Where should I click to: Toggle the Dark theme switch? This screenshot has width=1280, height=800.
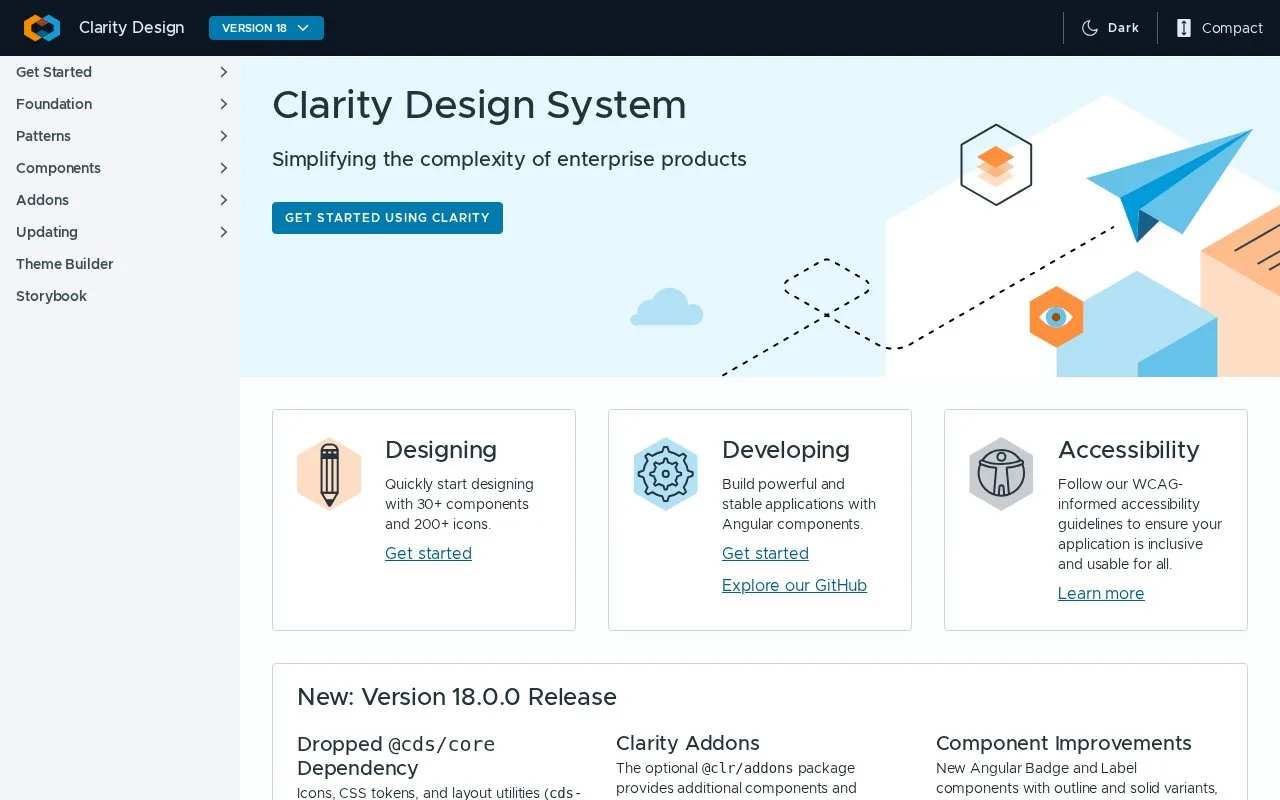[1110, 28]
